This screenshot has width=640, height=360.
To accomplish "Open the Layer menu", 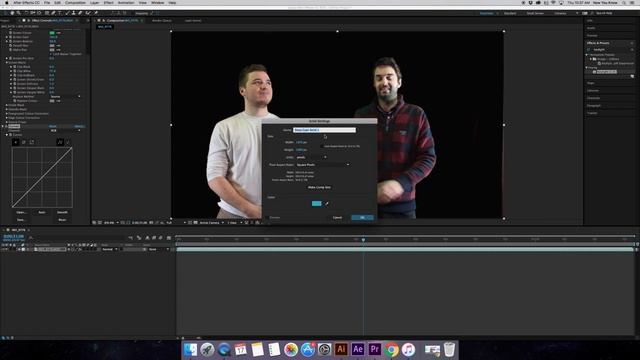I will [x=94, y=2].
